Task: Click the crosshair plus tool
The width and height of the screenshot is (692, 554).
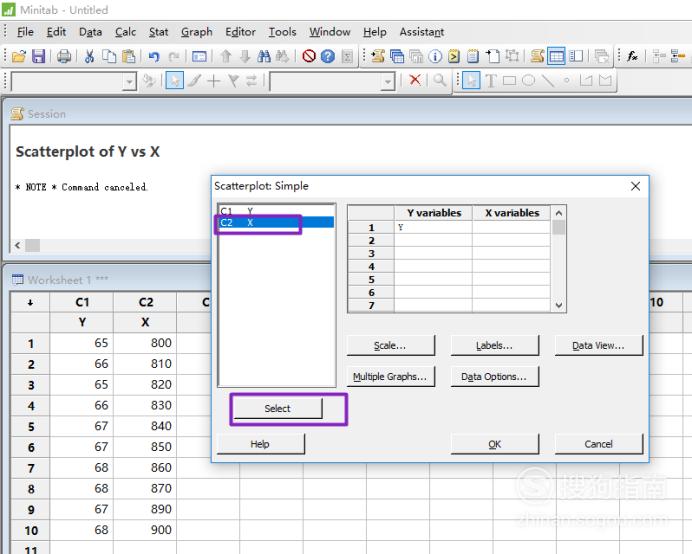Action: [x=214, y=81]
